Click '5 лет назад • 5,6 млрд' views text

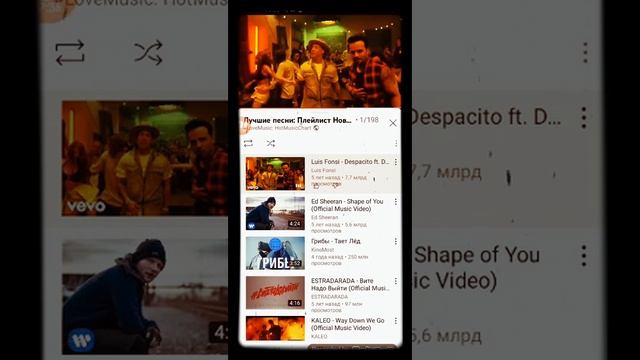pos(339,224)
